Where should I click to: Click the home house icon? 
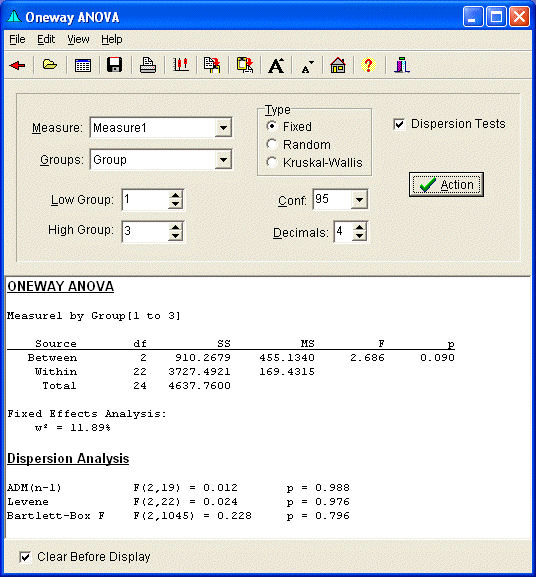click(338, 65)
